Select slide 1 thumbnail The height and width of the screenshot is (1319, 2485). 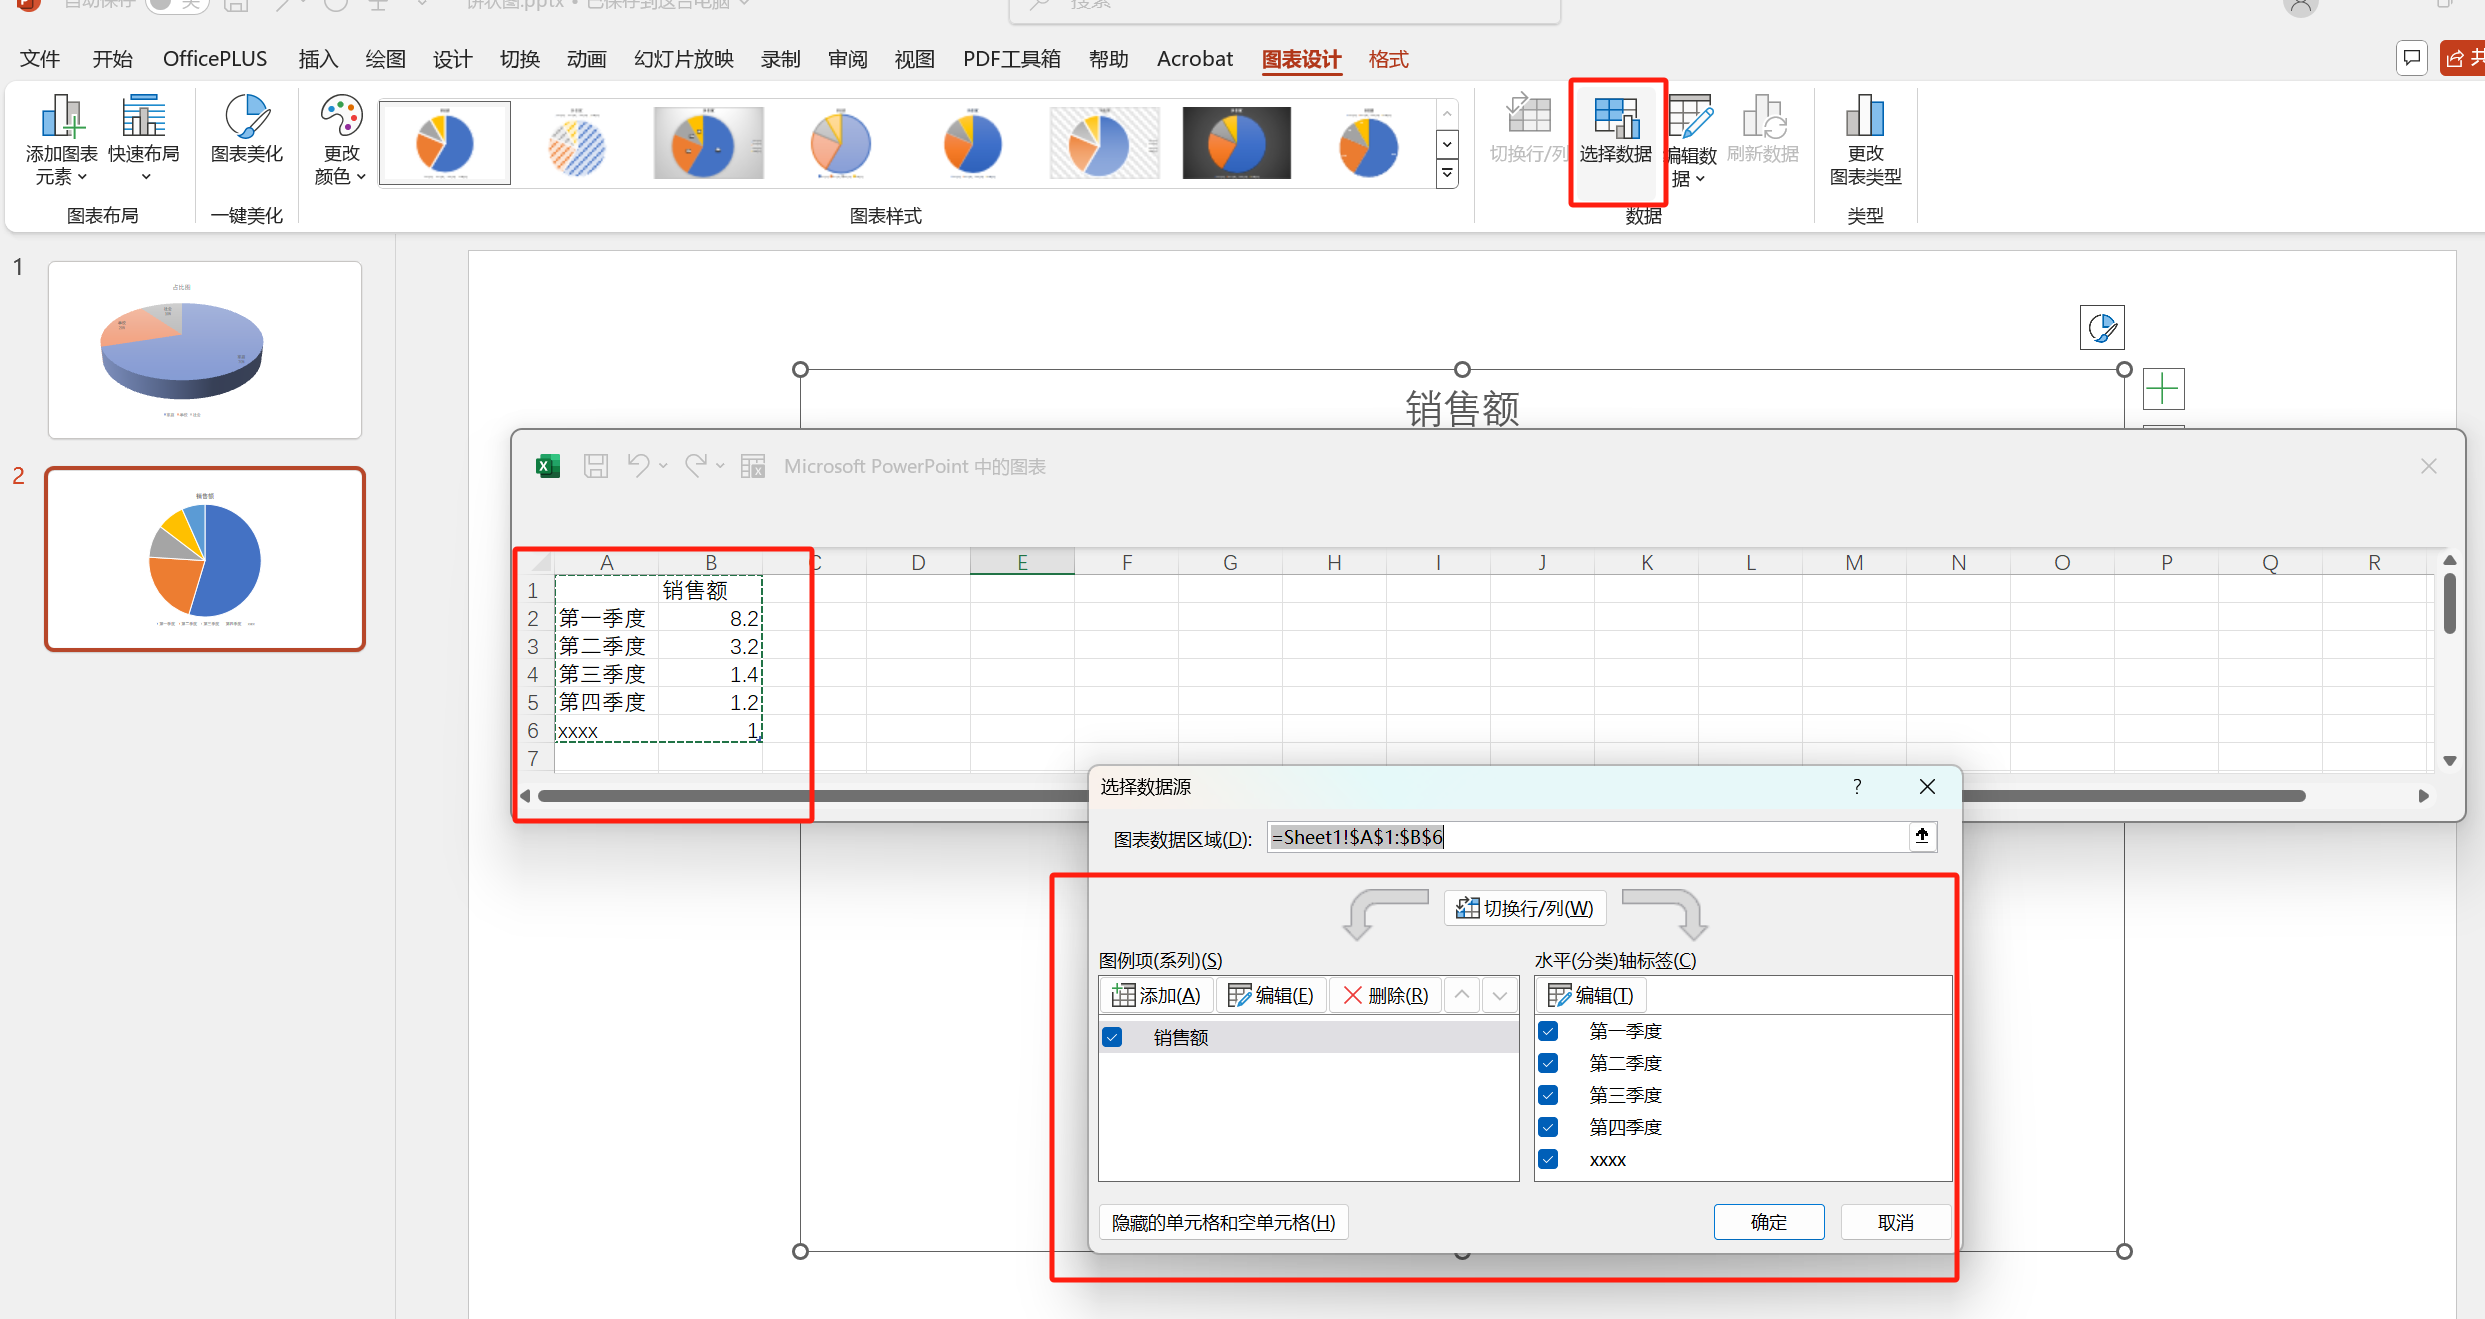(205, 350)
